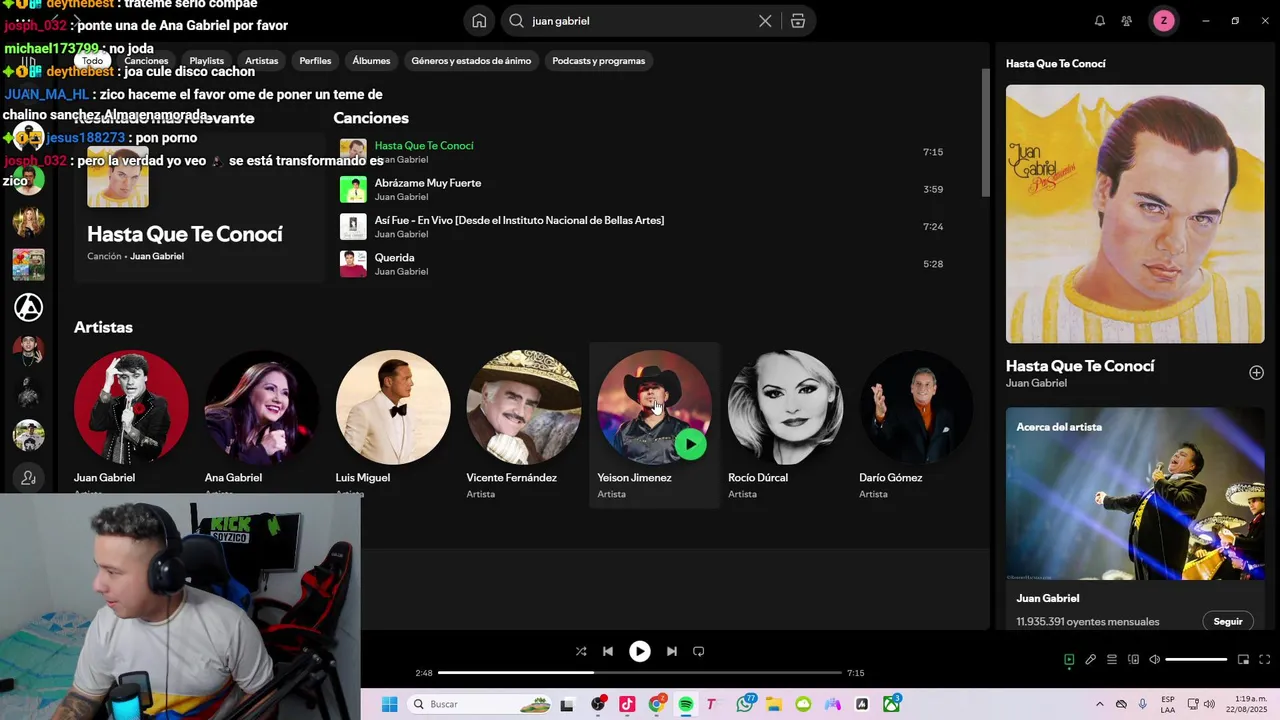Viewport: 1280px width, 720px height.
Task: Follow Juan Gabriel with the Seguir button
Action: click(1228, 621)
